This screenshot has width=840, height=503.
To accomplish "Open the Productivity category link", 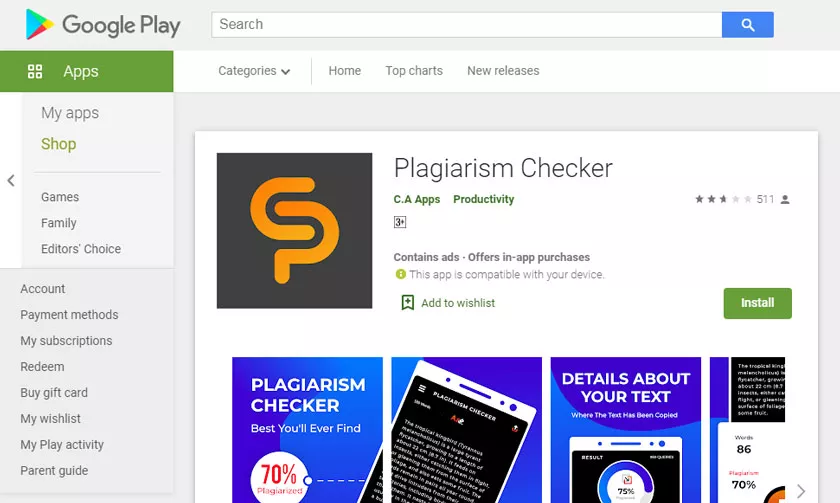I will click(x=483, y=199).
